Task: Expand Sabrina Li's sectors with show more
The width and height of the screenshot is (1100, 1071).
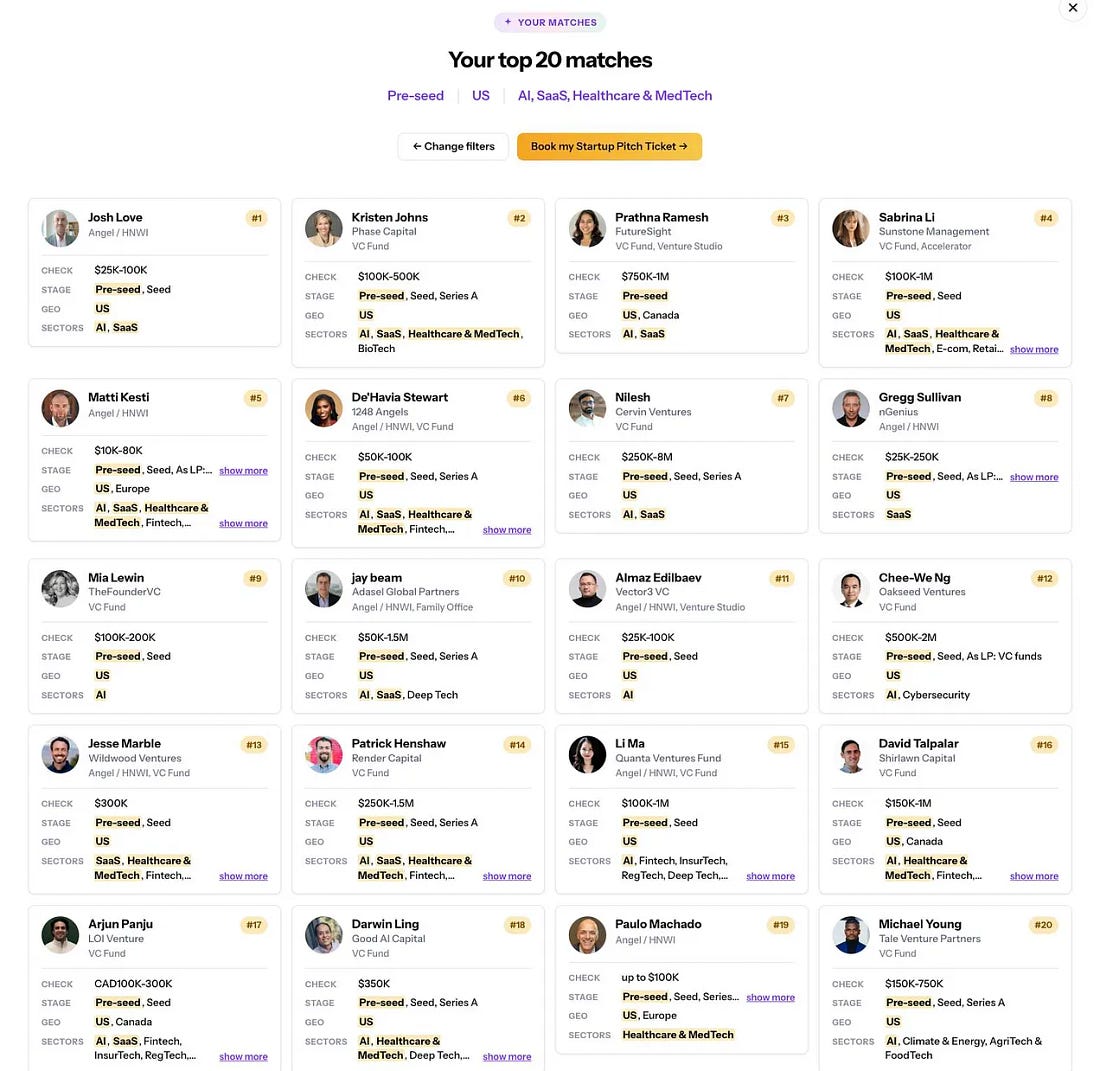Action: tap(1034, 349)
